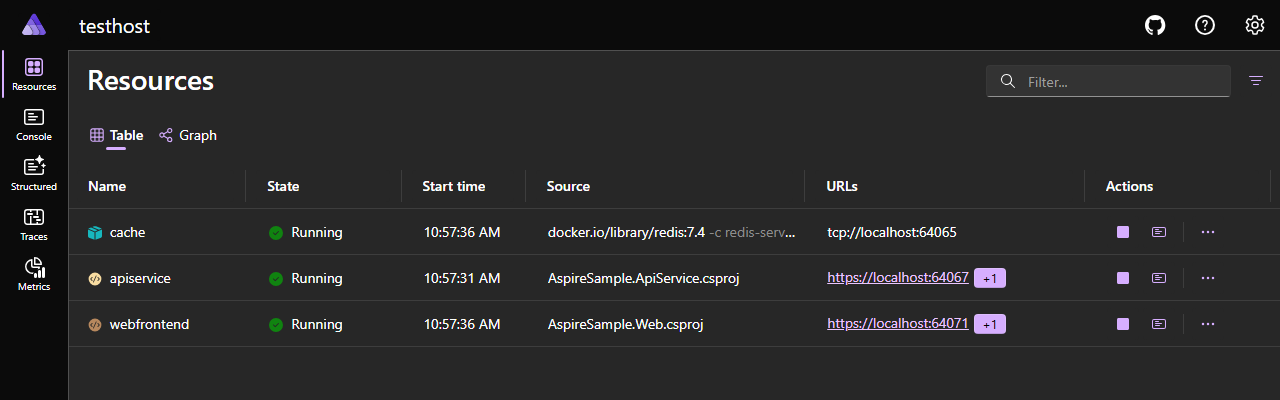Open Traces page in sidebar
1280x400 pixels.
34,224
